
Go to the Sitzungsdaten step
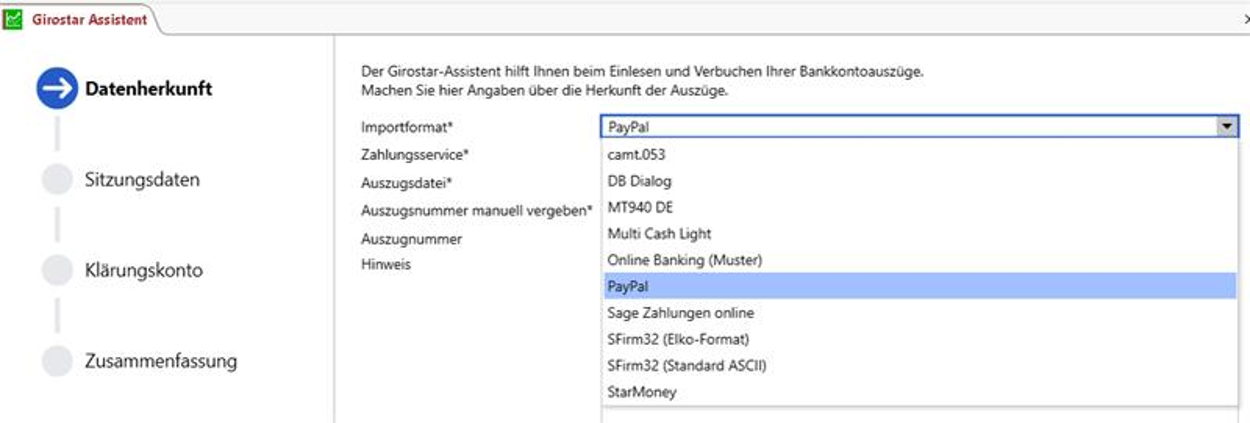click(x=142, y=180)
